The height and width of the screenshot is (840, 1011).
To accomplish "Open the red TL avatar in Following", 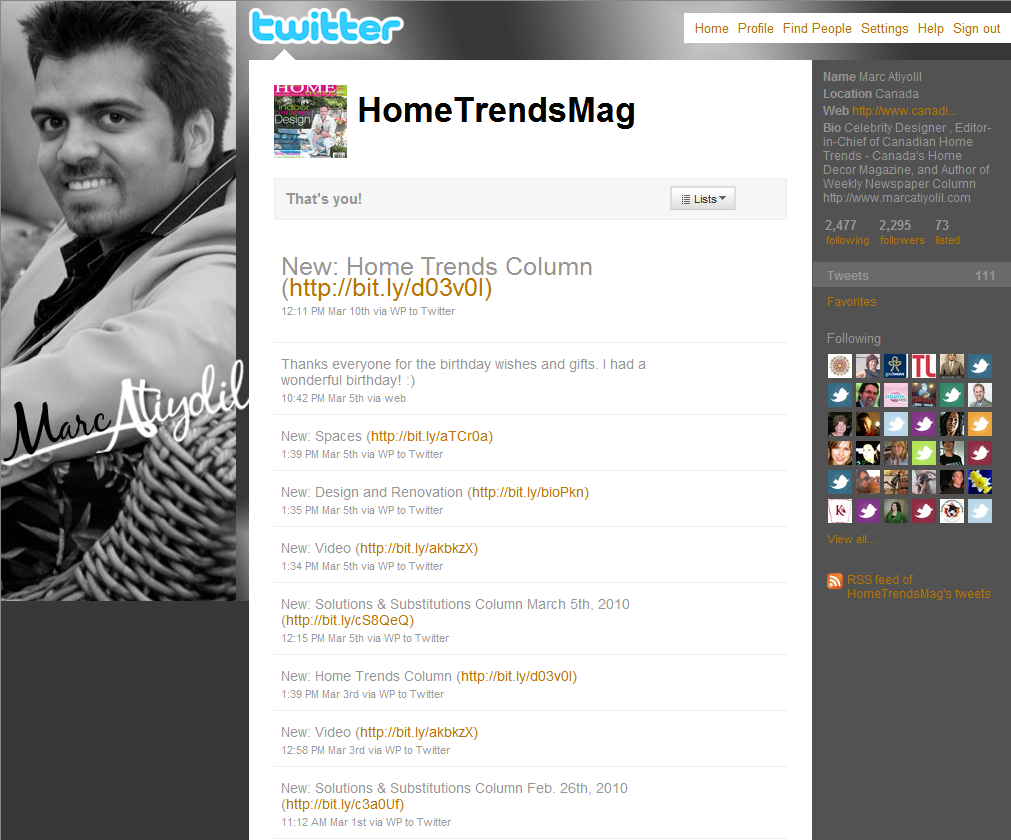I will coord(923,366).
